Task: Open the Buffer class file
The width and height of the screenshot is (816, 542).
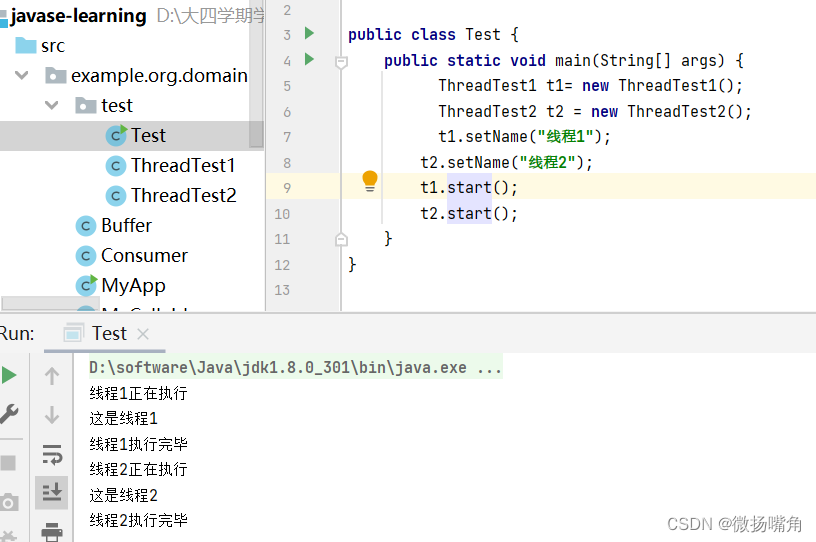Action: [126, 225]
